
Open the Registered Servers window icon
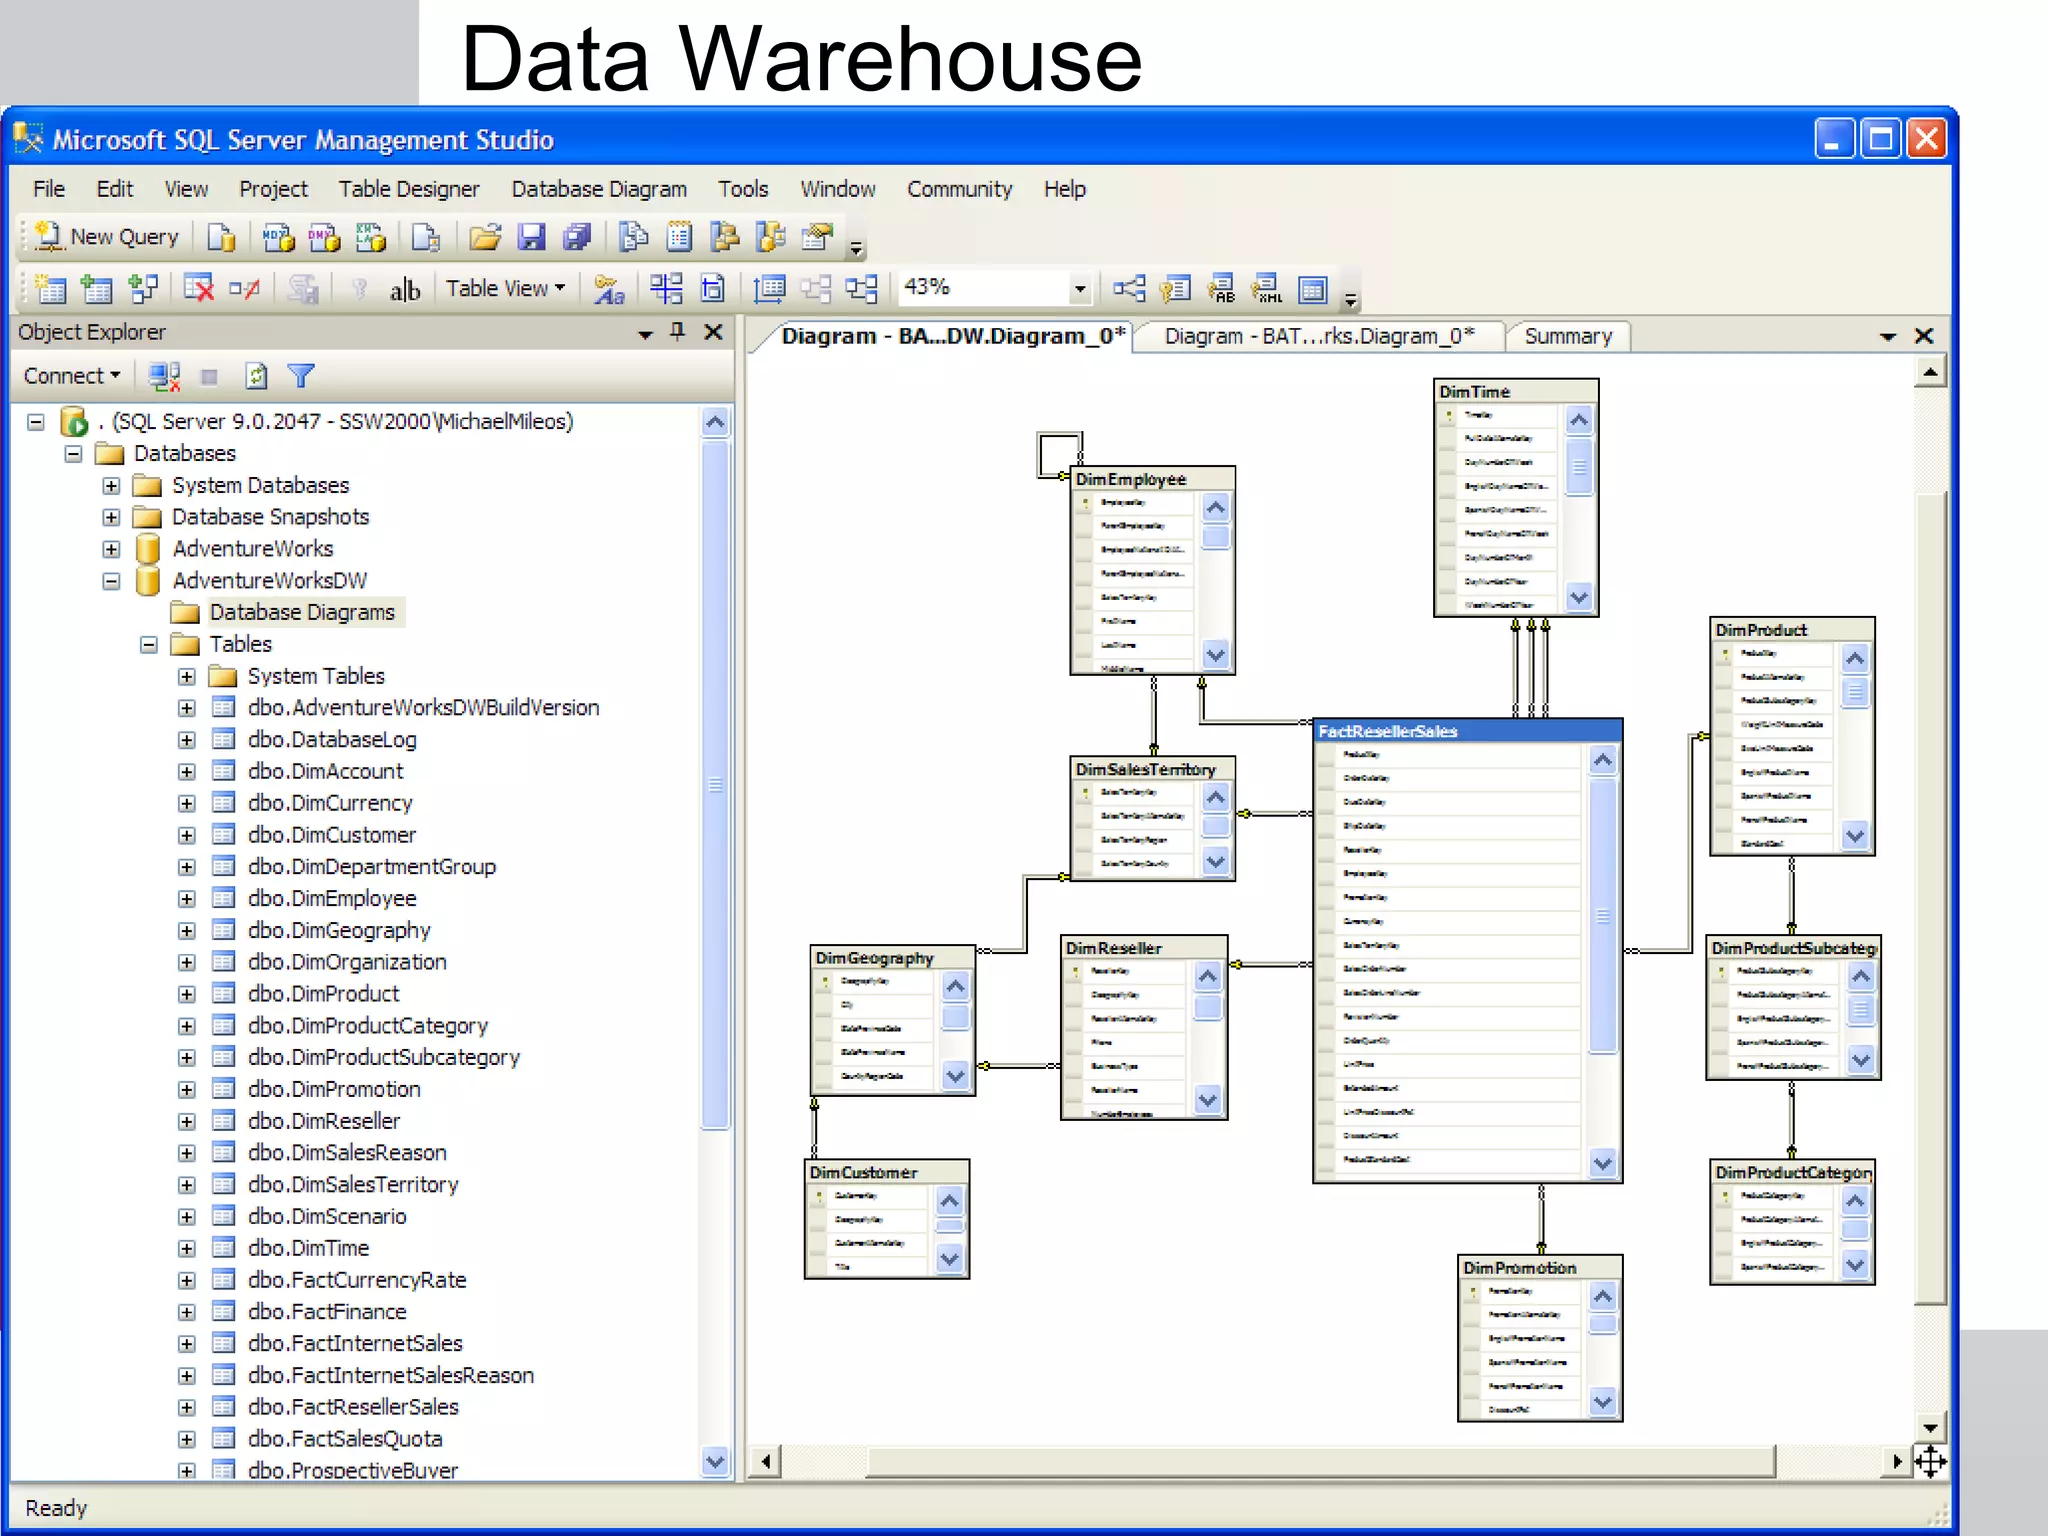click(633, 237)
